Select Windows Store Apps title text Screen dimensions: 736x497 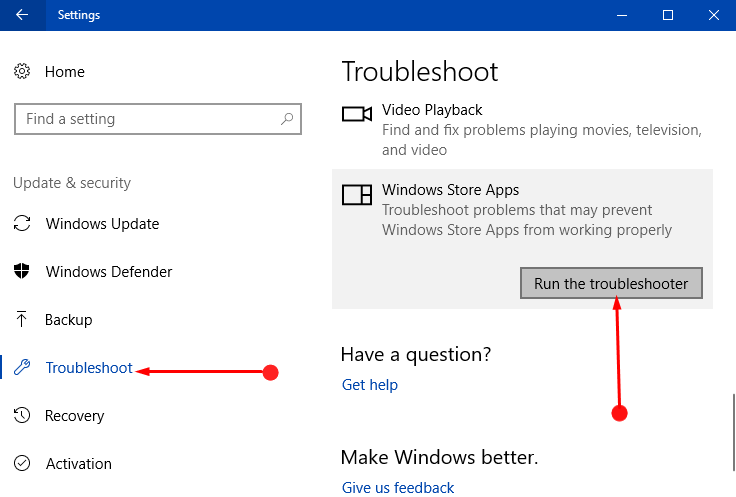(x=450, y=190)
